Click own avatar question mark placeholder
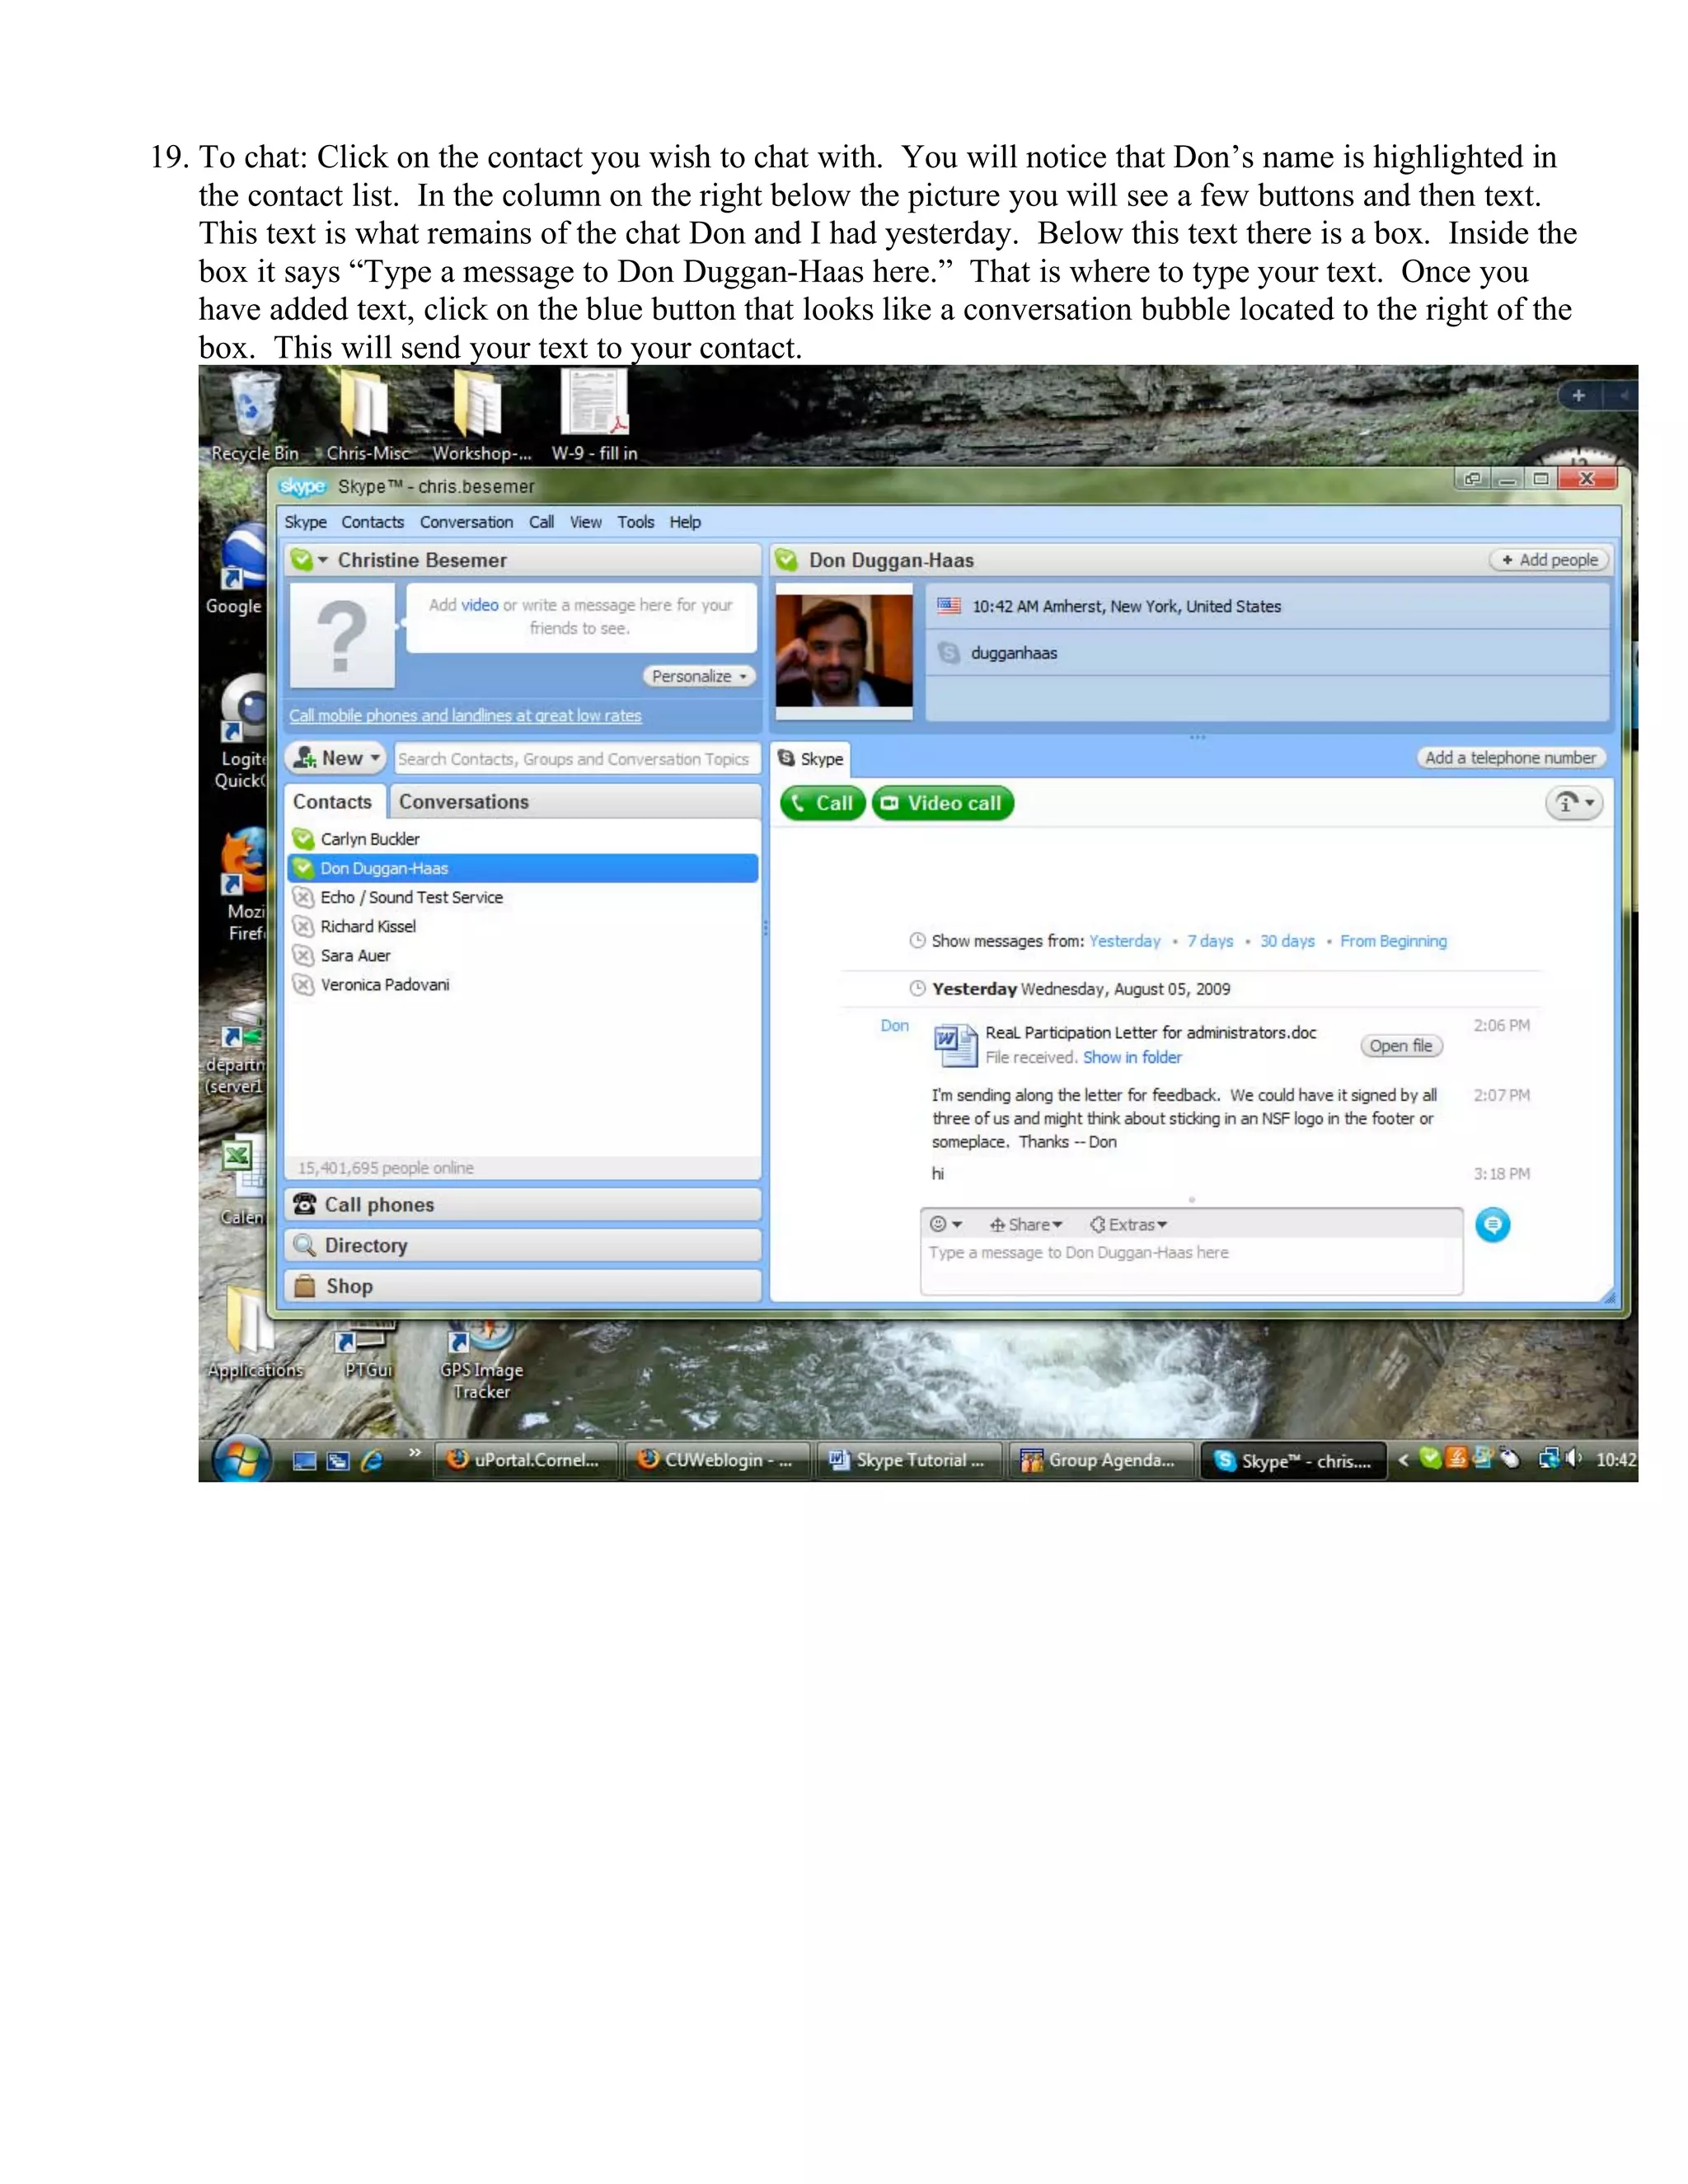 [x=342, y=636]
